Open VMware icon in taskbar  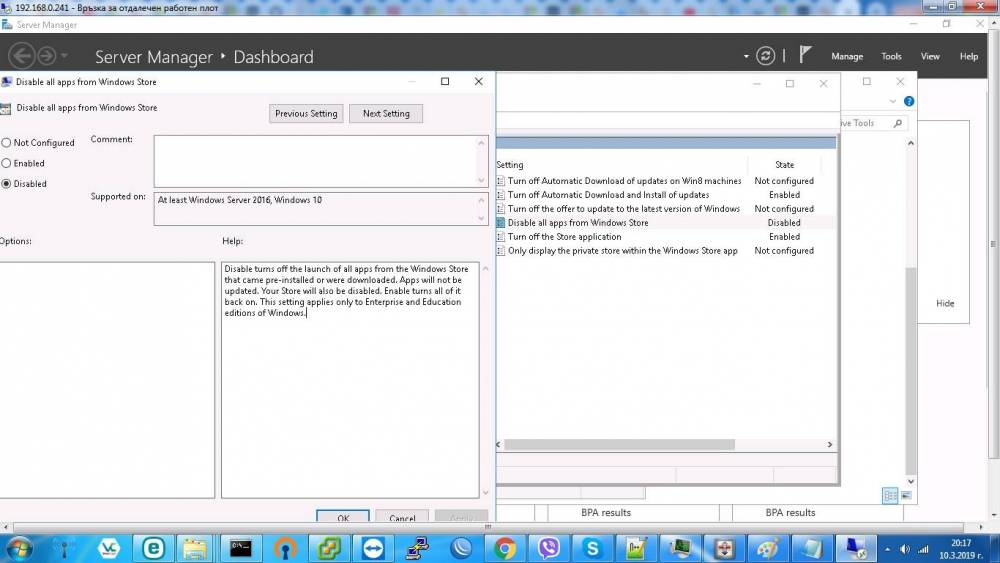point(329,548)
